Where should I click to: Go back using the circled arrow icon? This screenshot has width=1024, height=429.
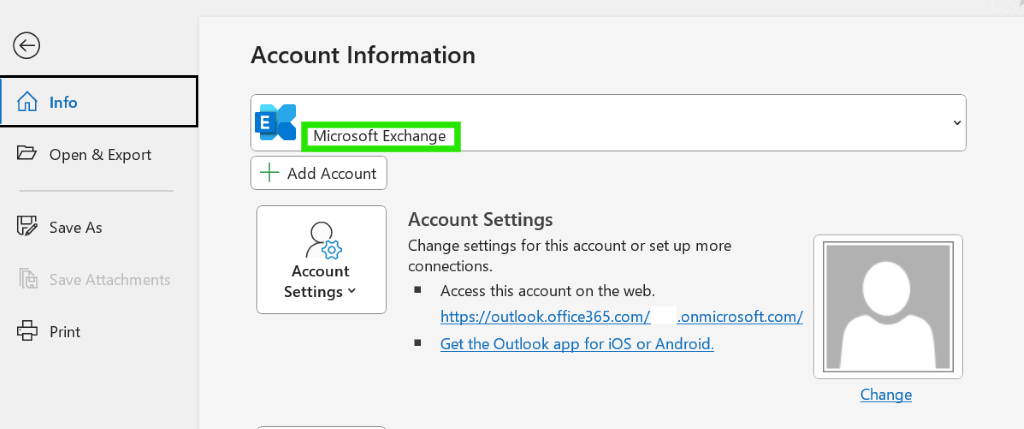26,46
